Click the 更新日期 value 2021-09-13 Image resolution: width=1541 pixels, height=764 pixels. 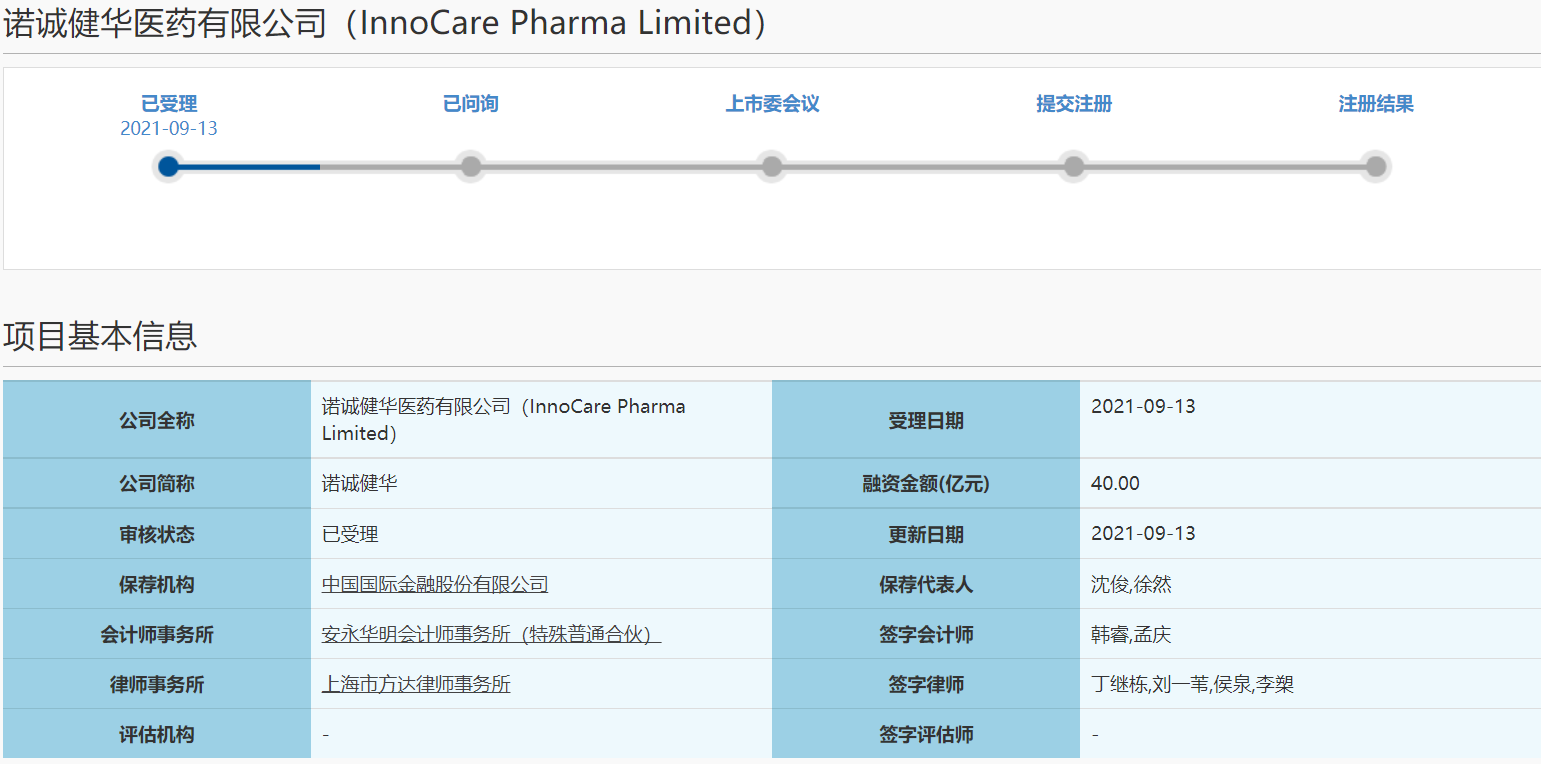[1143, 534]
